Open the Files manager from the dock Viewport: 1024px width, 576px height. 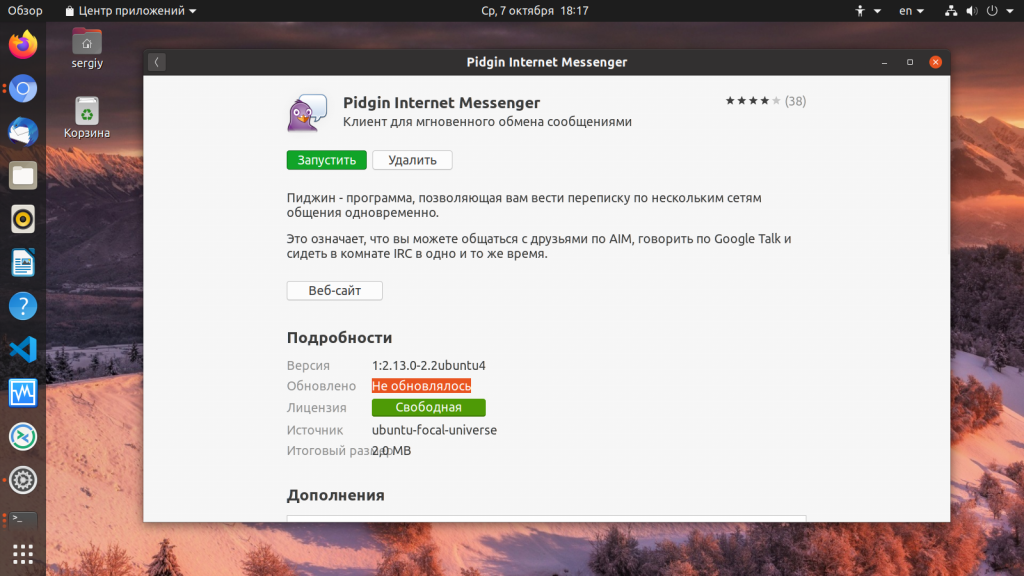23,176
